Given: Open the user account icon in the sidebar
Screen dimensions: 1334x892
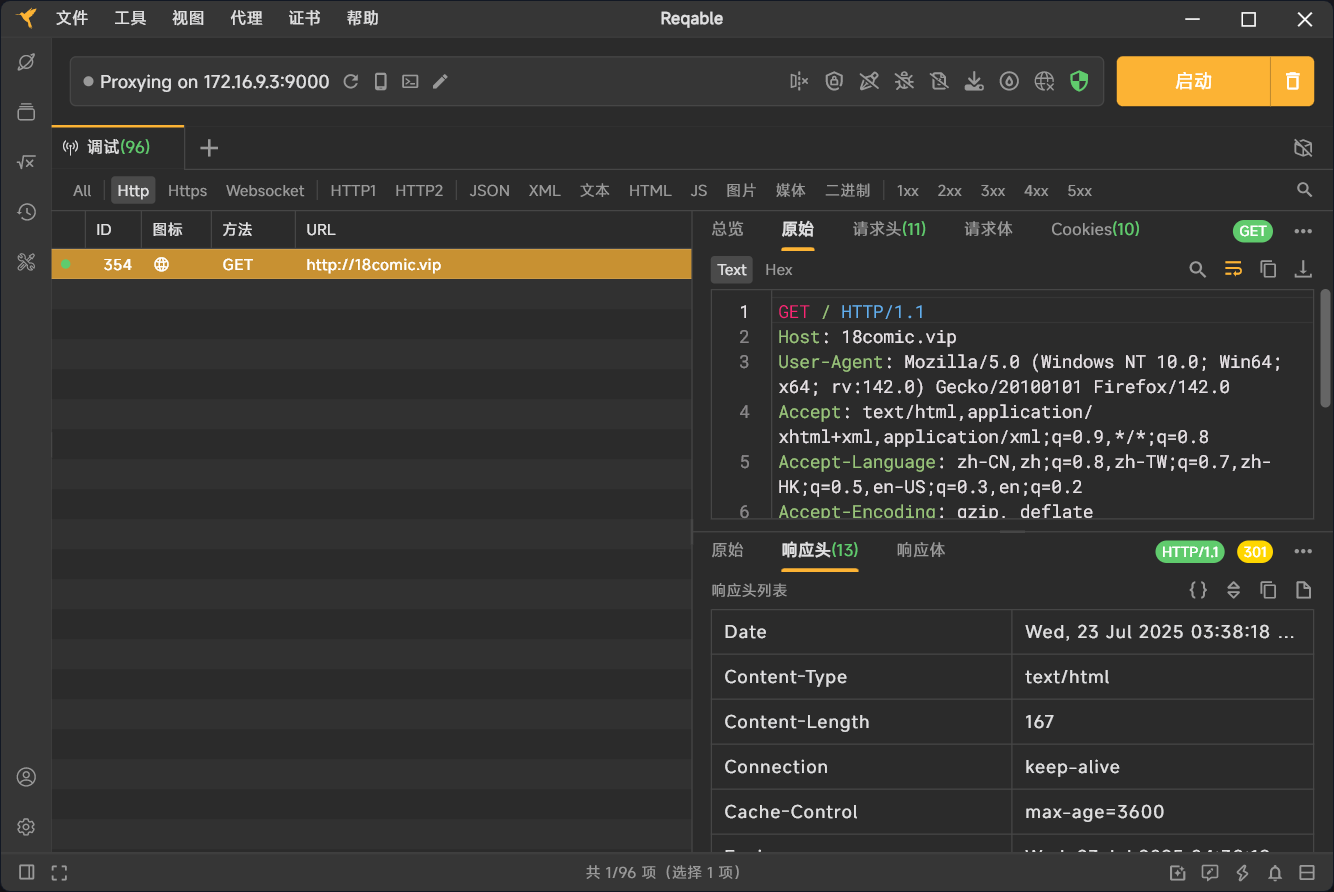Looking at the screenshot, I should tap(26, 777).
